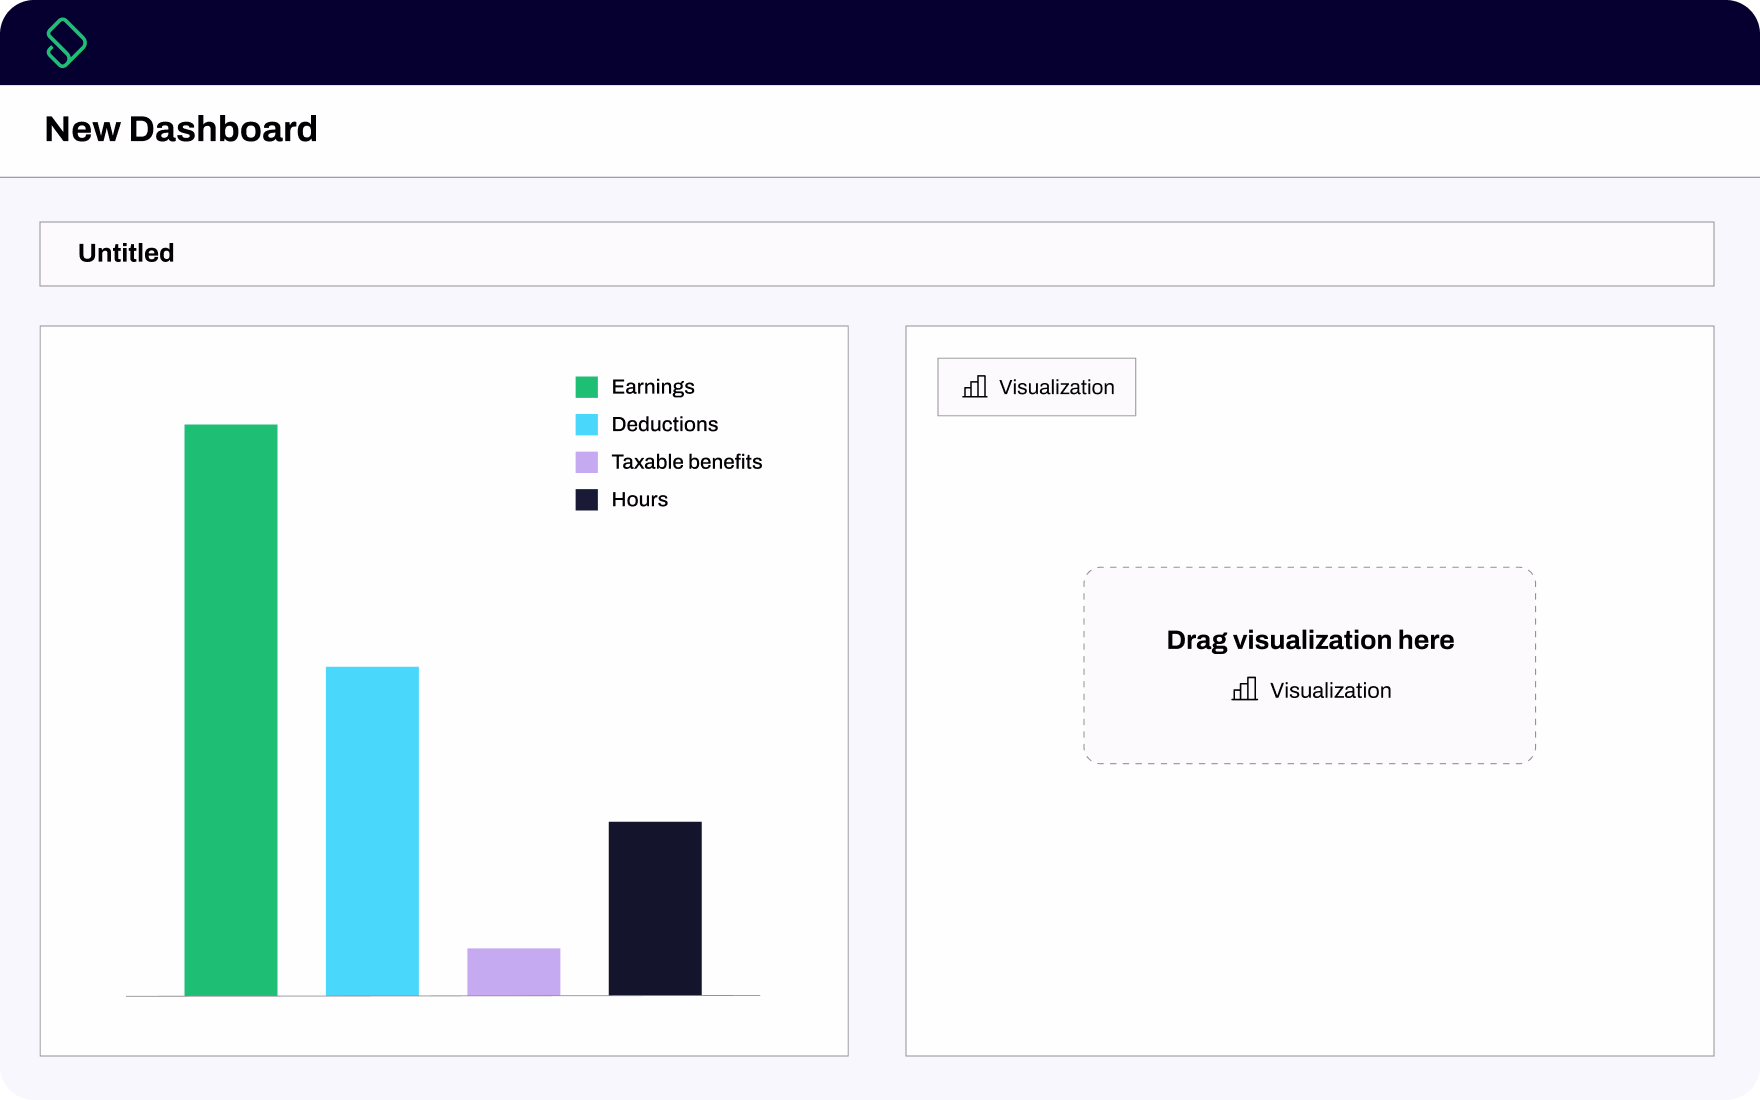Screen dimensions: 1760x1100
Task: Click the logo inside the navy header band
Action: coord(66,42)
